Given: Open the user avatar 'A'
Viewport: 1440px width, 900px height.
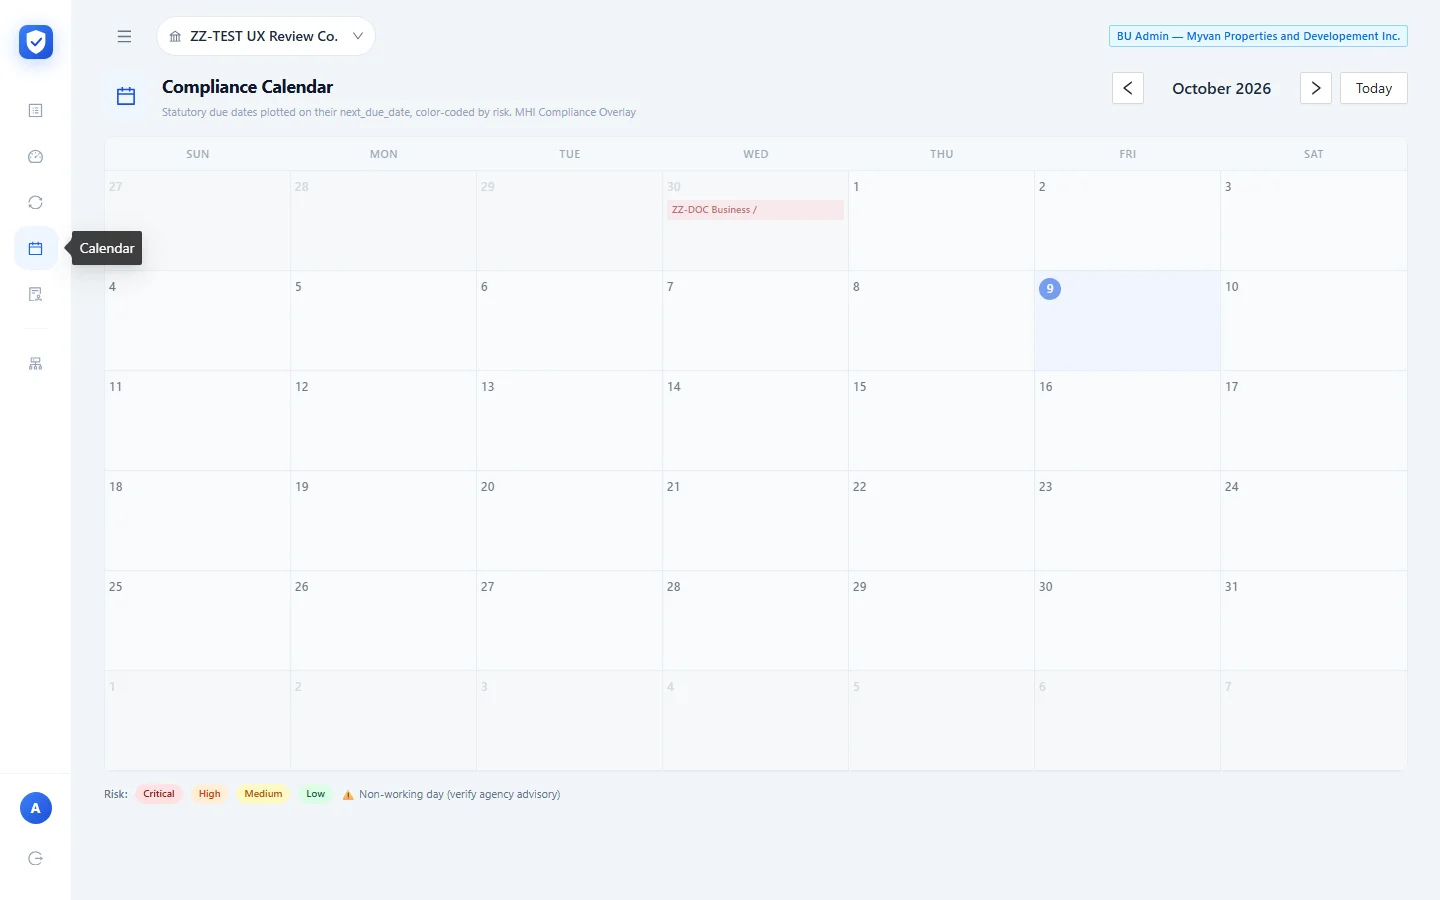Looking at the screenshot, I should [x=36, y=808].
